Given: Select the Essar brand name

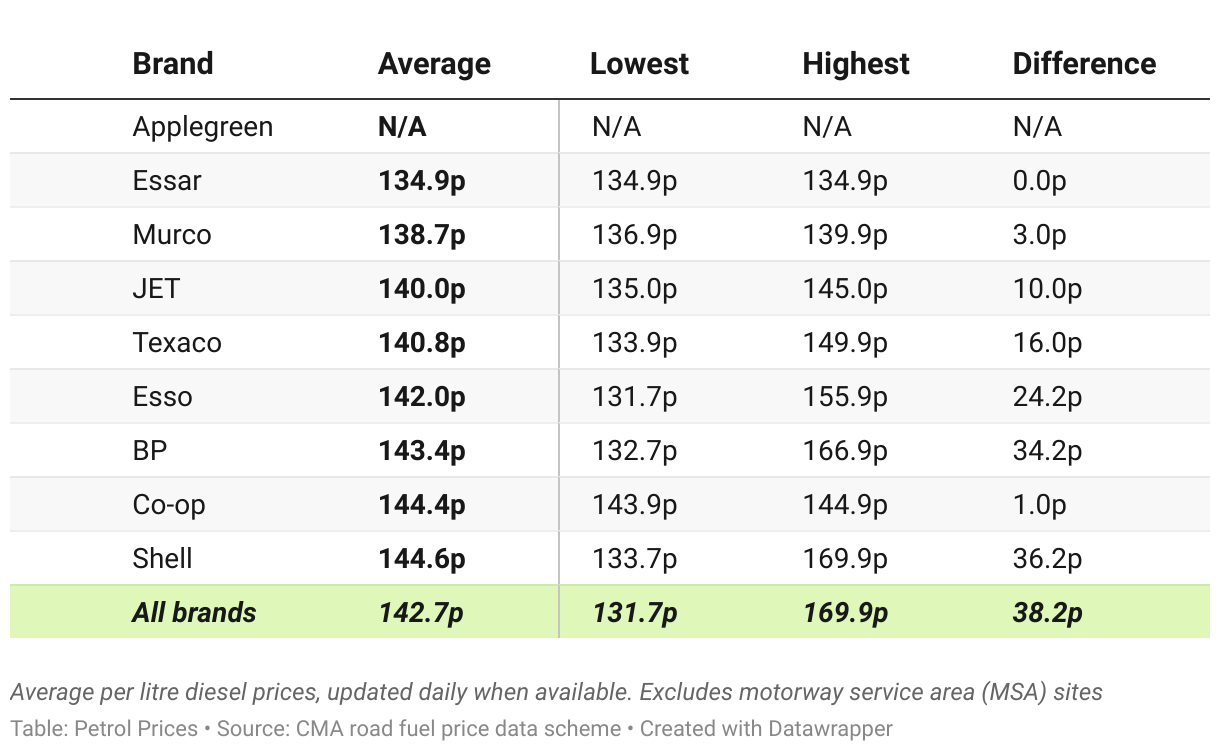Looking at the screenshot, I should (167, 181).
